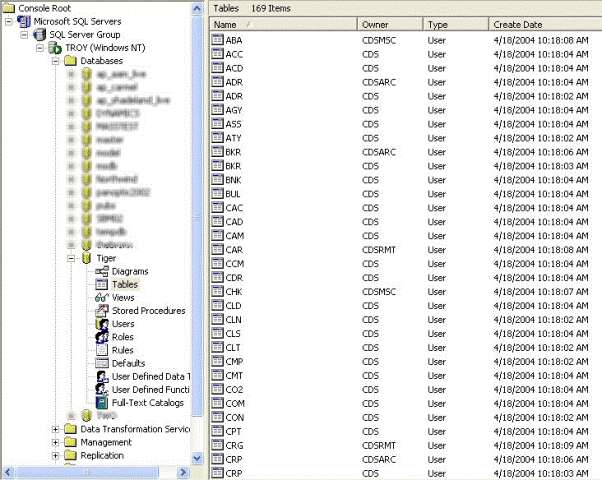Collapse the TROY server node
Image resolution: width=602 pixels, height=480 pixels.
coord(40,48)
